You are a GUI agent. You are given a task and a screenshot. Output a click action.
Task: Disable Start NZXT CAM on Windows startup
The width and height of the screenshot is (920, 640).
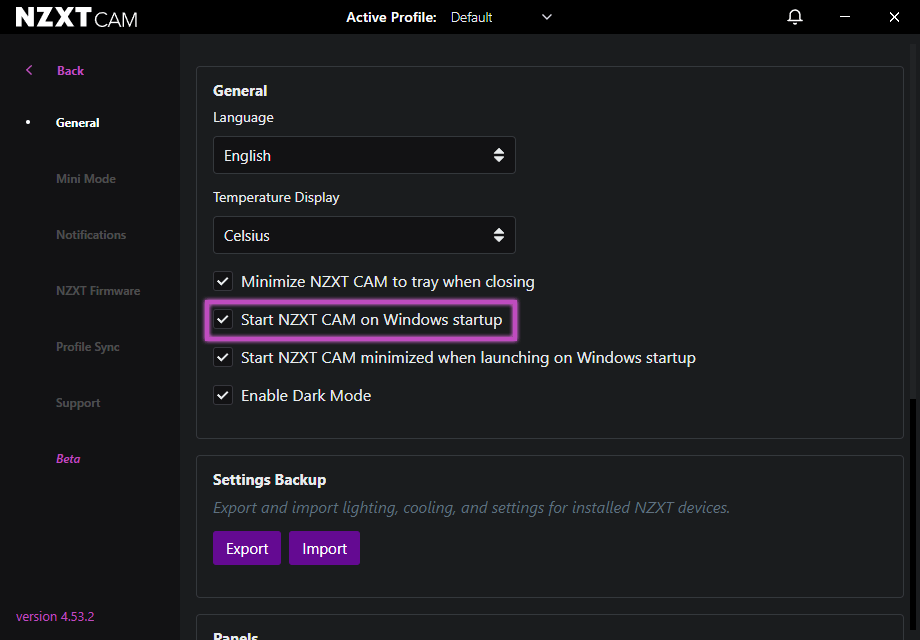(222, 319)
